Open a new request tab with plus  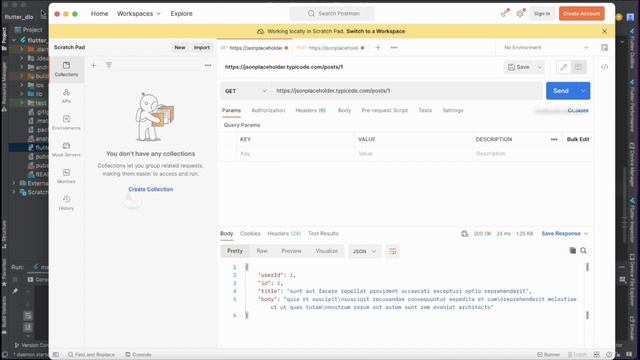[378, 48]
